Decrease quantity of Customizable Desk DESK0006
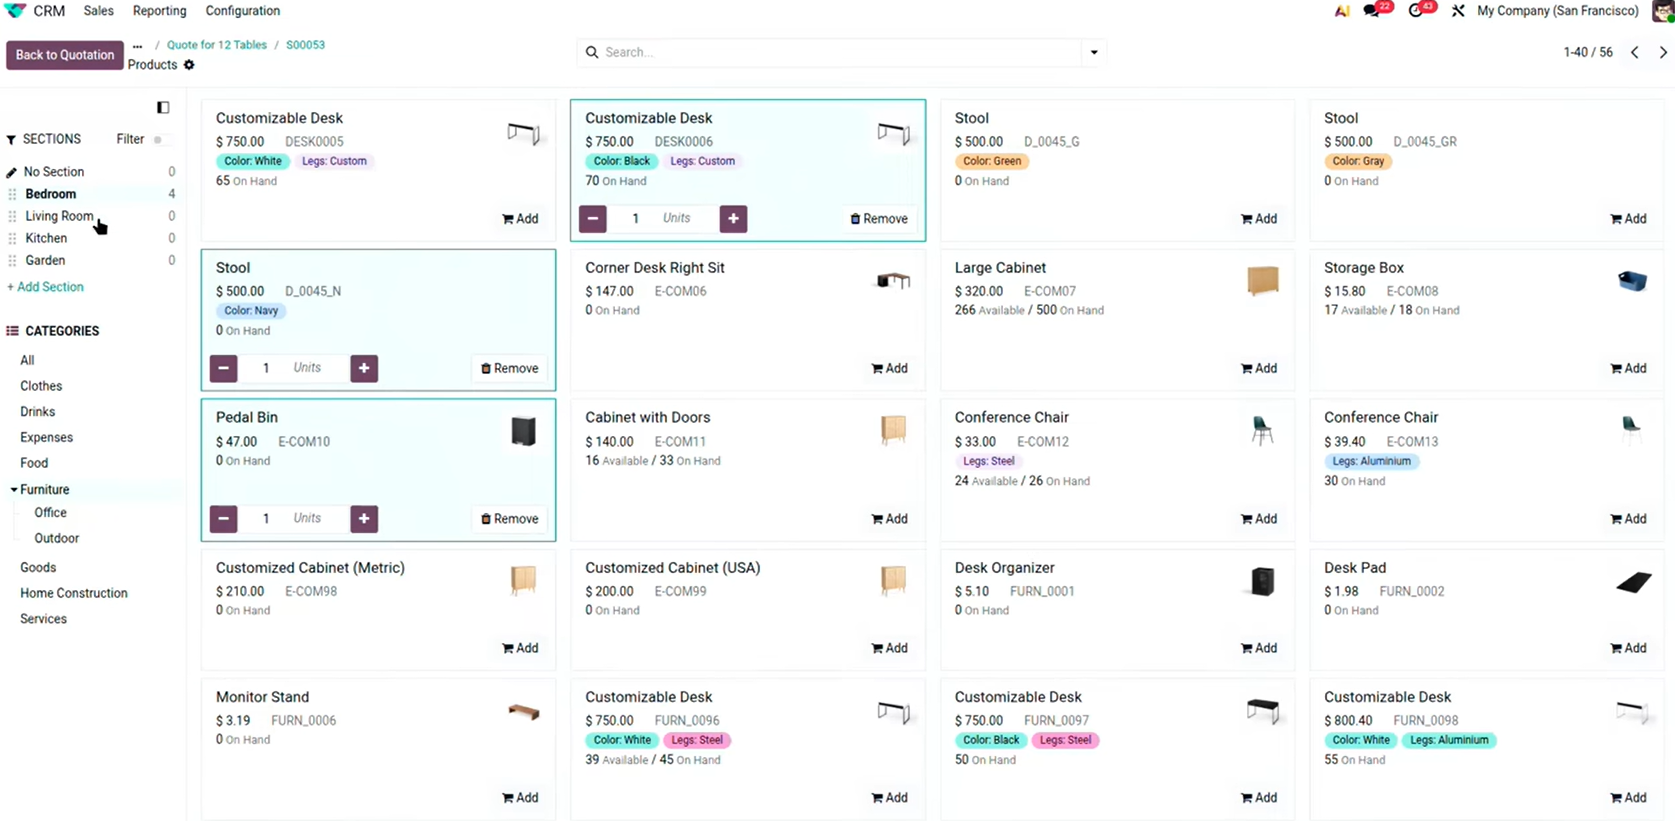The width and height of the screenshot is (1675, 821). (593, 219)
